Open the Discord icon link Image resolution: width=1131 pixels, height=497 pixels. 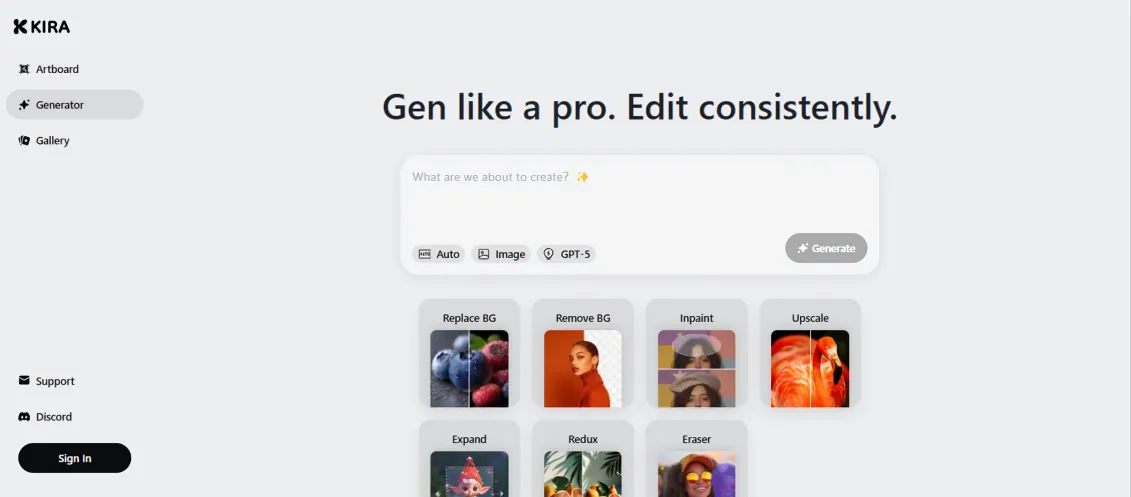(x=24, y=417)
